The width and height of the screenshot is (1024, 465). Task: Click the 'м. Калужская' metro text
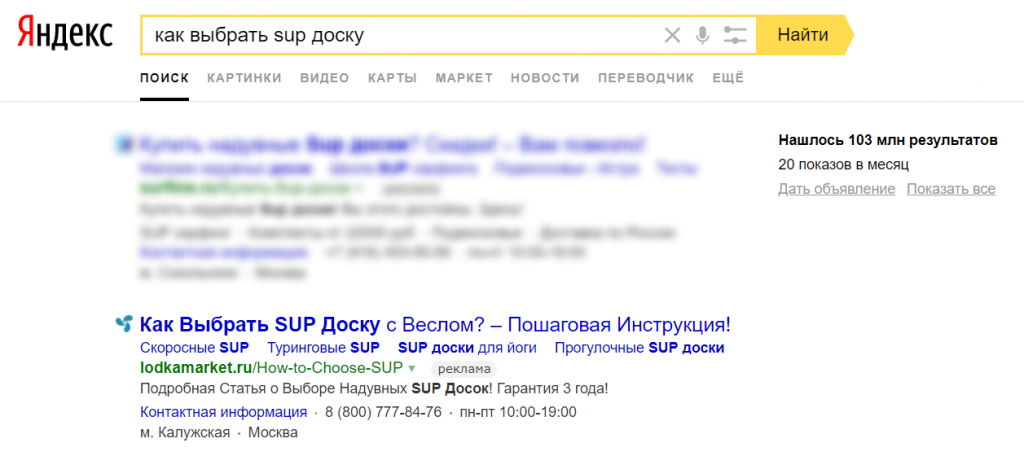pyautogui.click(x=185, y=433)
